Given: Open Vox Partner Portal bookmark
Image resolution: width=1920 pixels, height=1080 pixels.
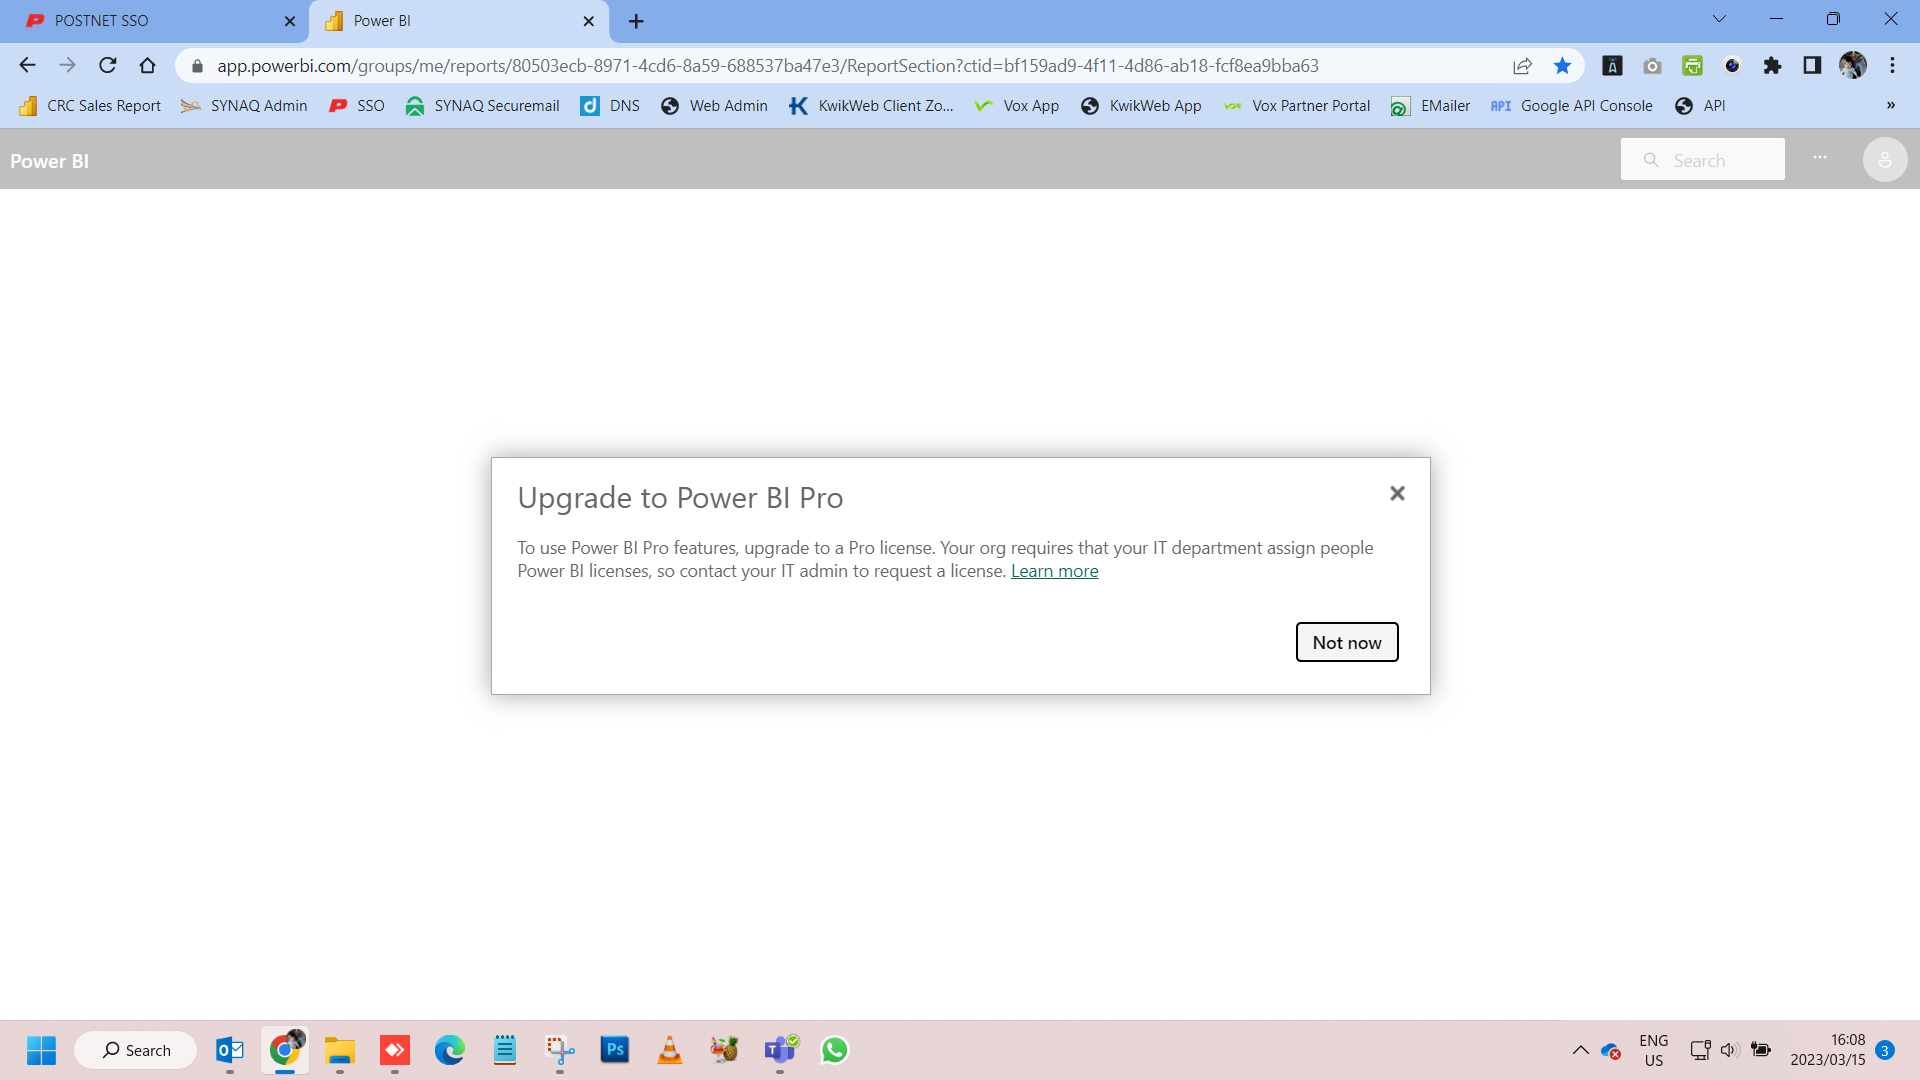Looking at the screenshot, I should click(x=1296, y=106).
